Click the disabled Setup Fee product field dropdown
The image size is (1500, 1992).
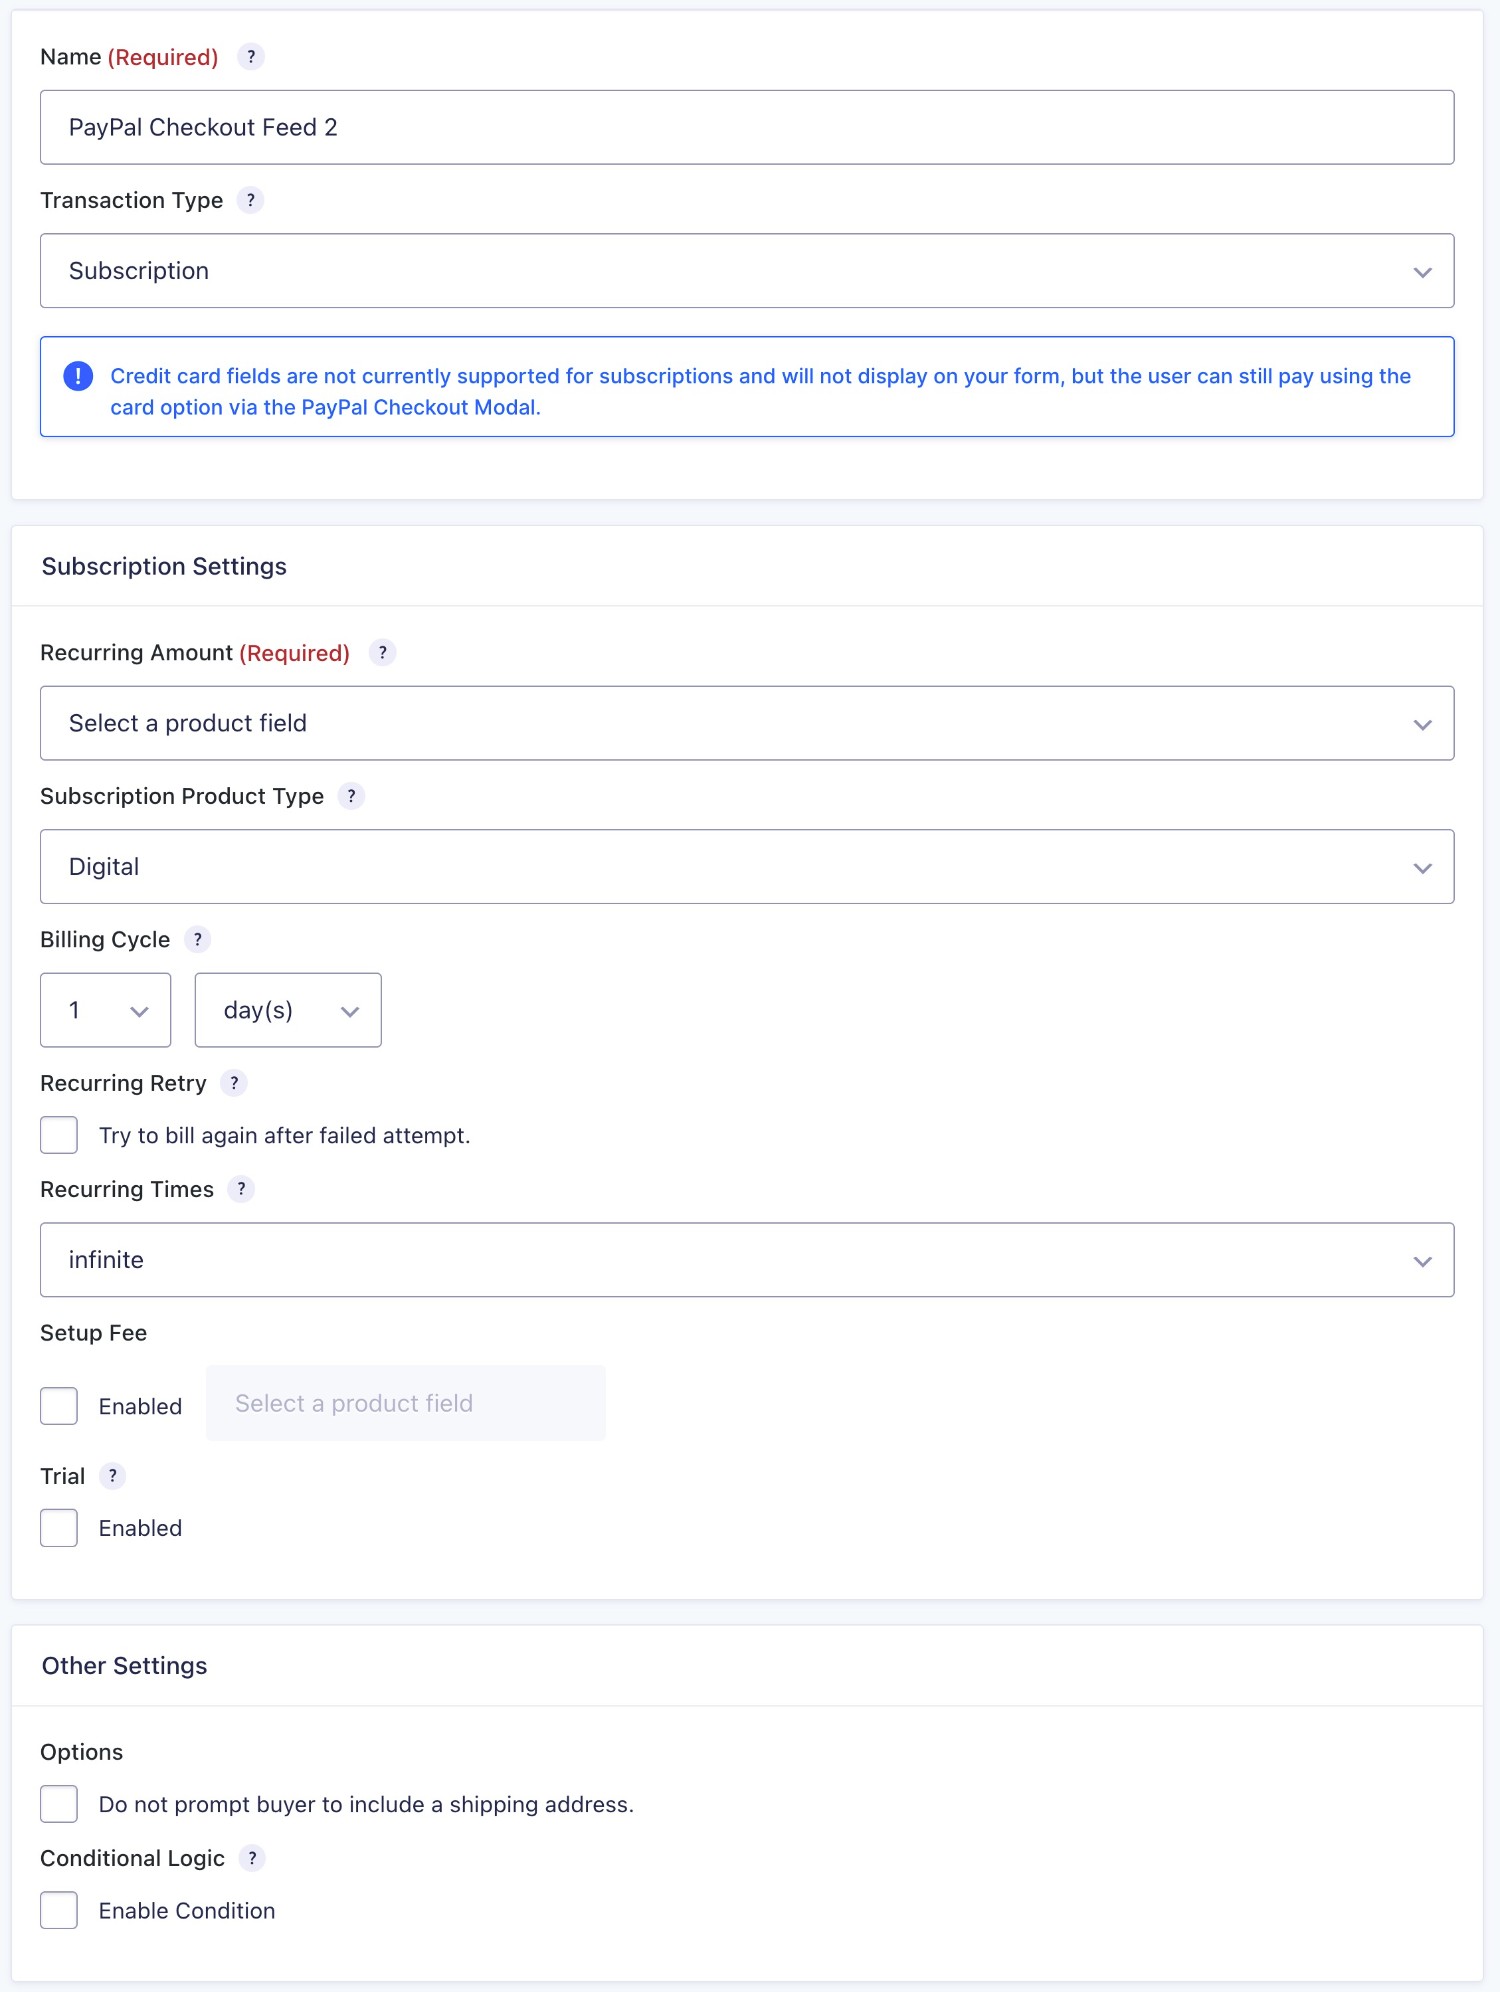coord(406,1403)
